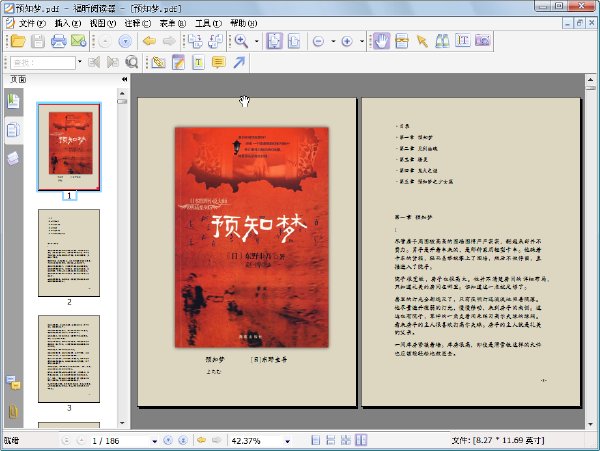Go to next page (down arrow circle)
The image size is (600, 451).
pyautogui.click(x=125, y=41)
